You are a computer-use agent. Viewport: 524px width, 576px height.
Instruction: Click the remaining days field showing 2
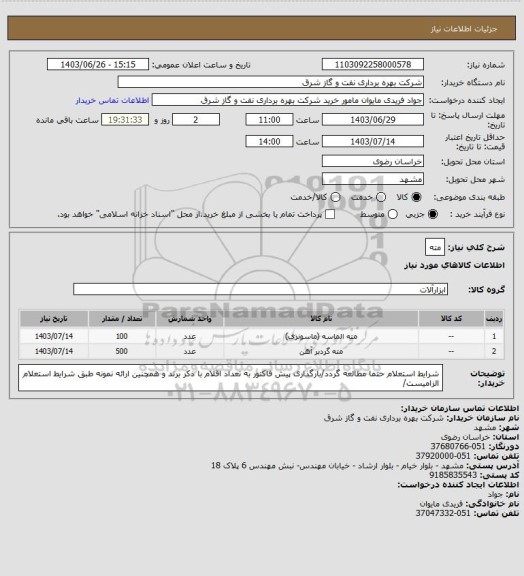pos(196,120)
